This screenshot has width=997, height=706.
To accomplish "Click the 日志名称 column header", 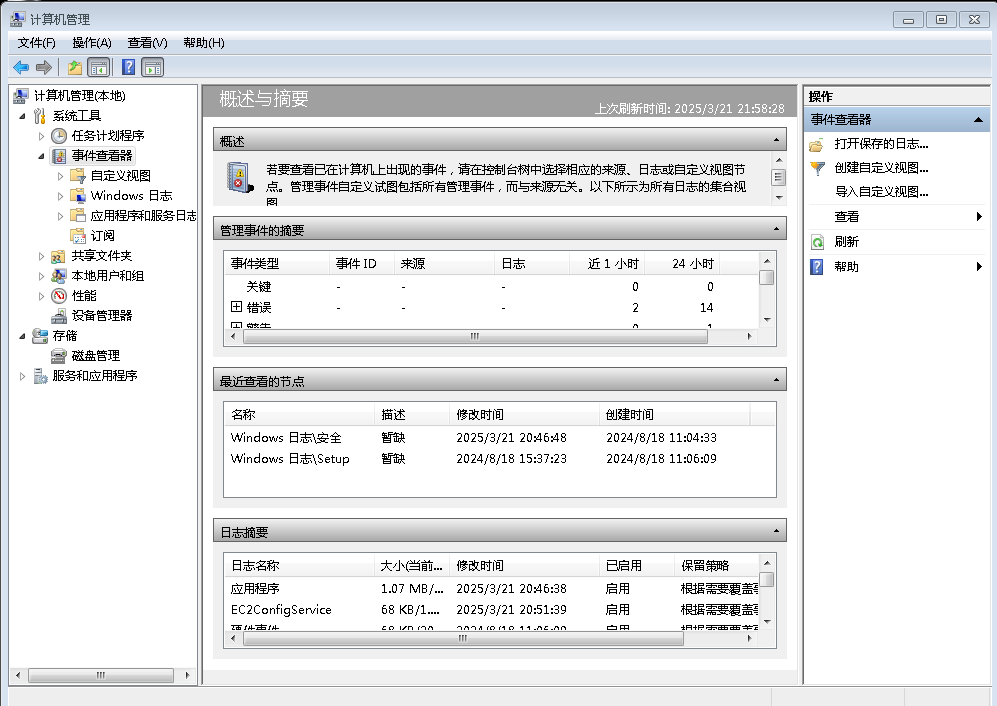I will coord(299,565).
